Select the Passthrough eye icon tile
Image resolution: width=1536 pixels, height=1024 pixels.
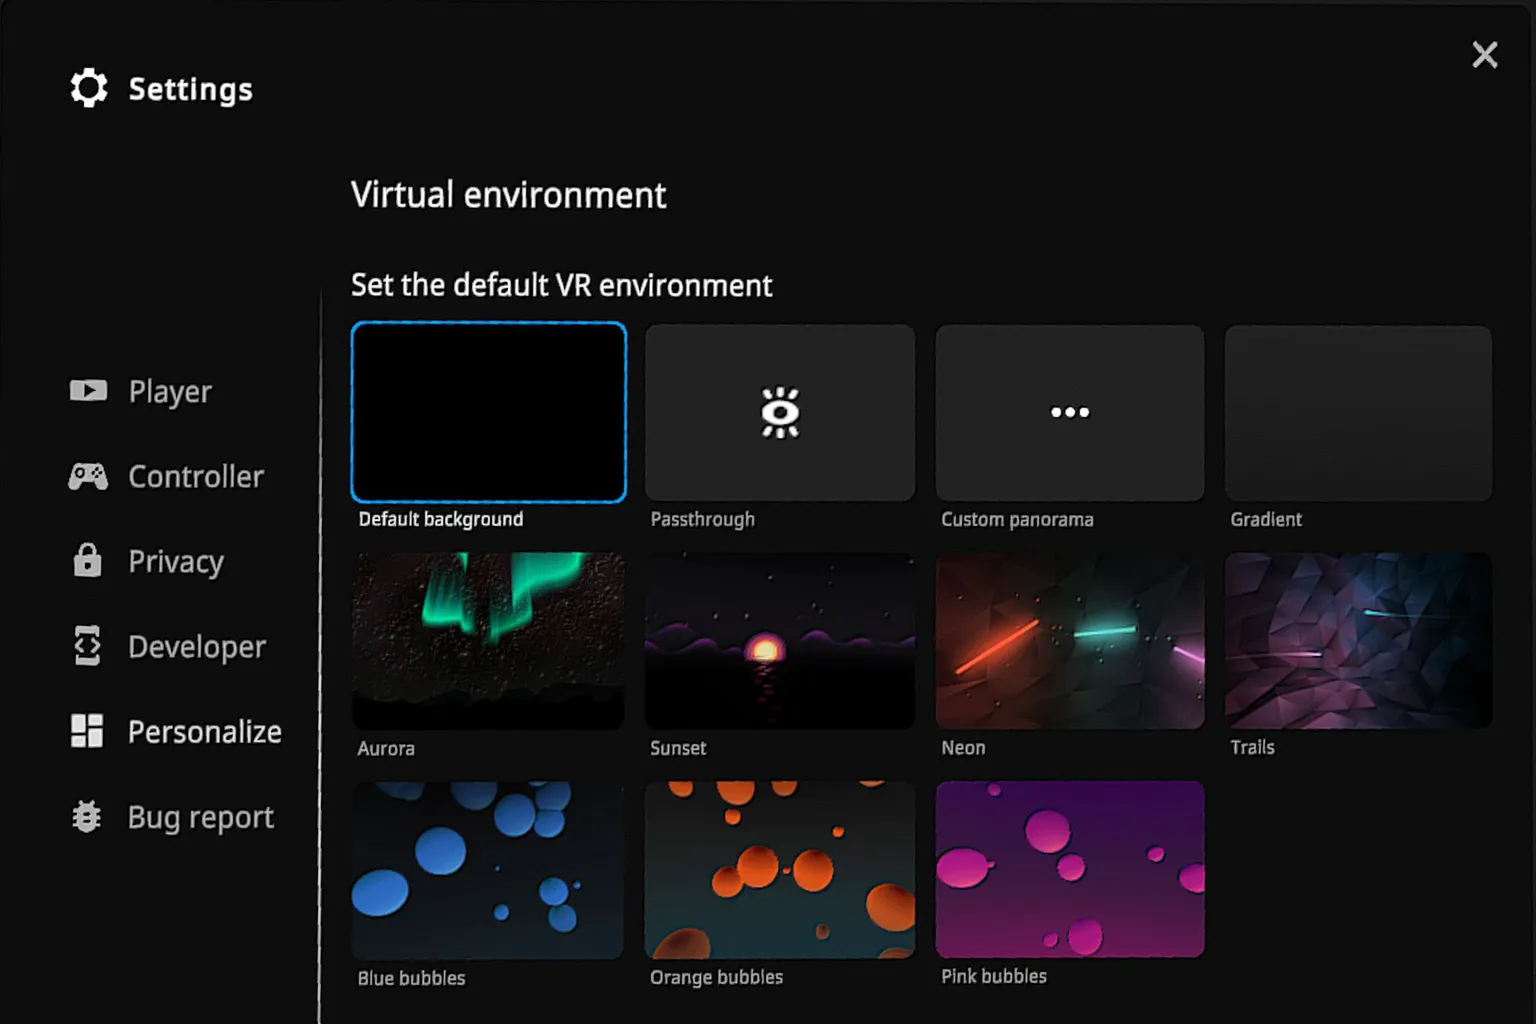779,412
